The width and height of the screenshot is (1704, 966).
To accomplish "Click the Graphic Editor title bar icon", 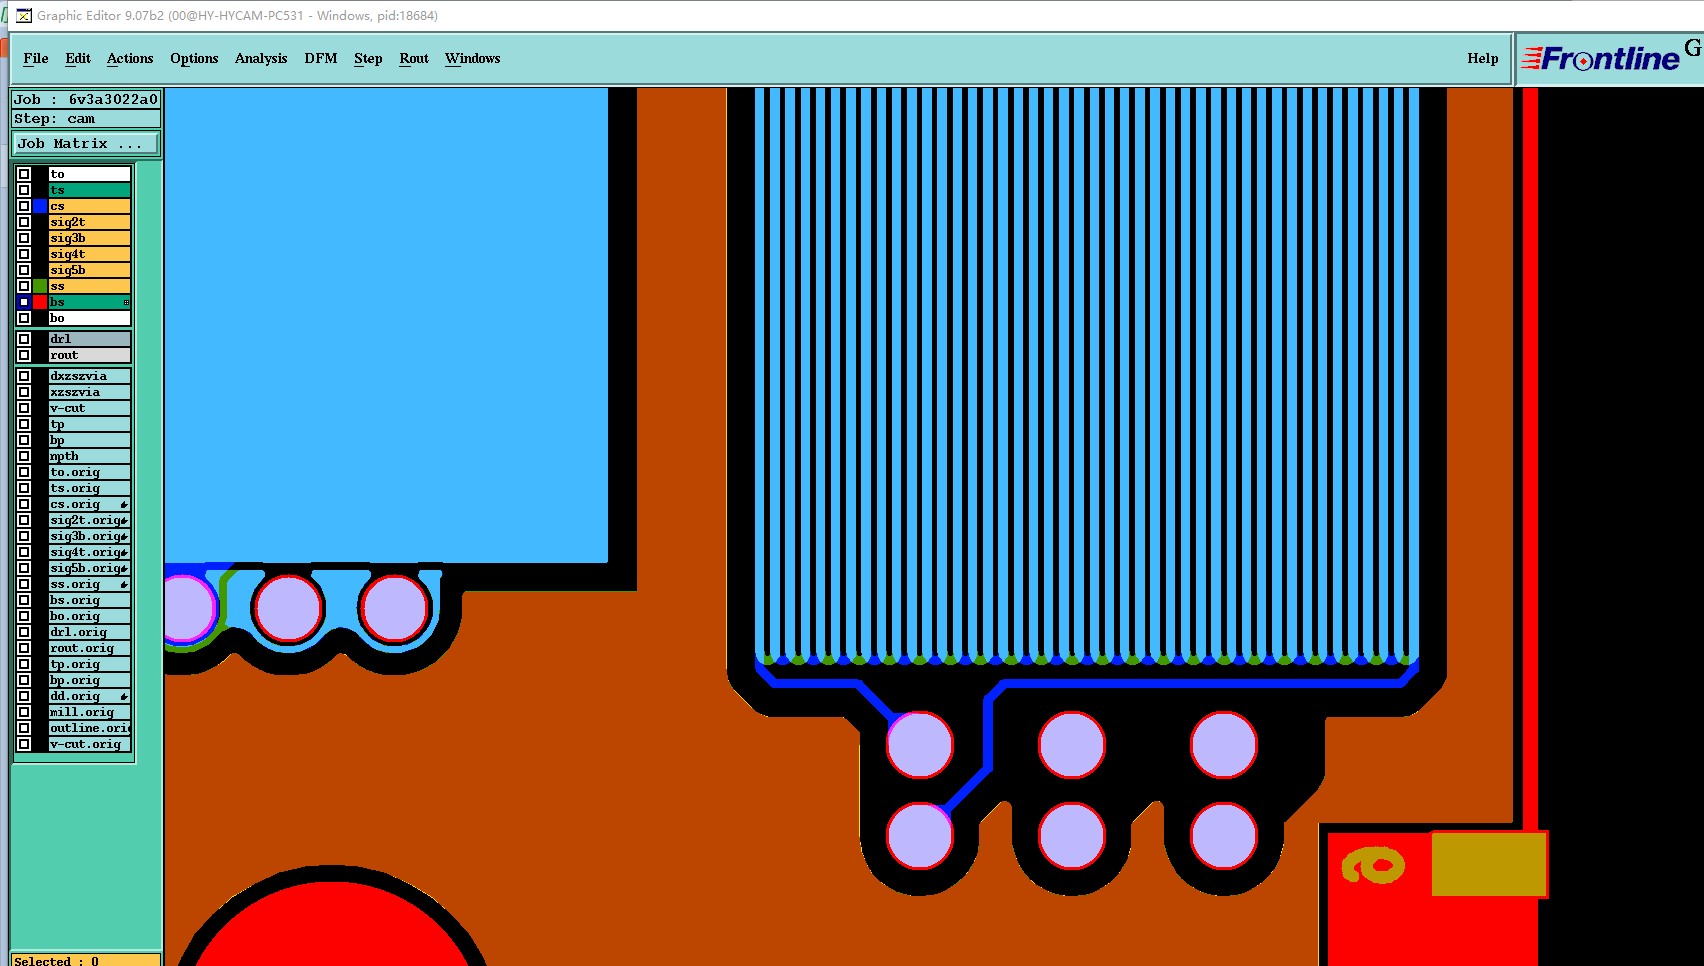I will (24, 15).
